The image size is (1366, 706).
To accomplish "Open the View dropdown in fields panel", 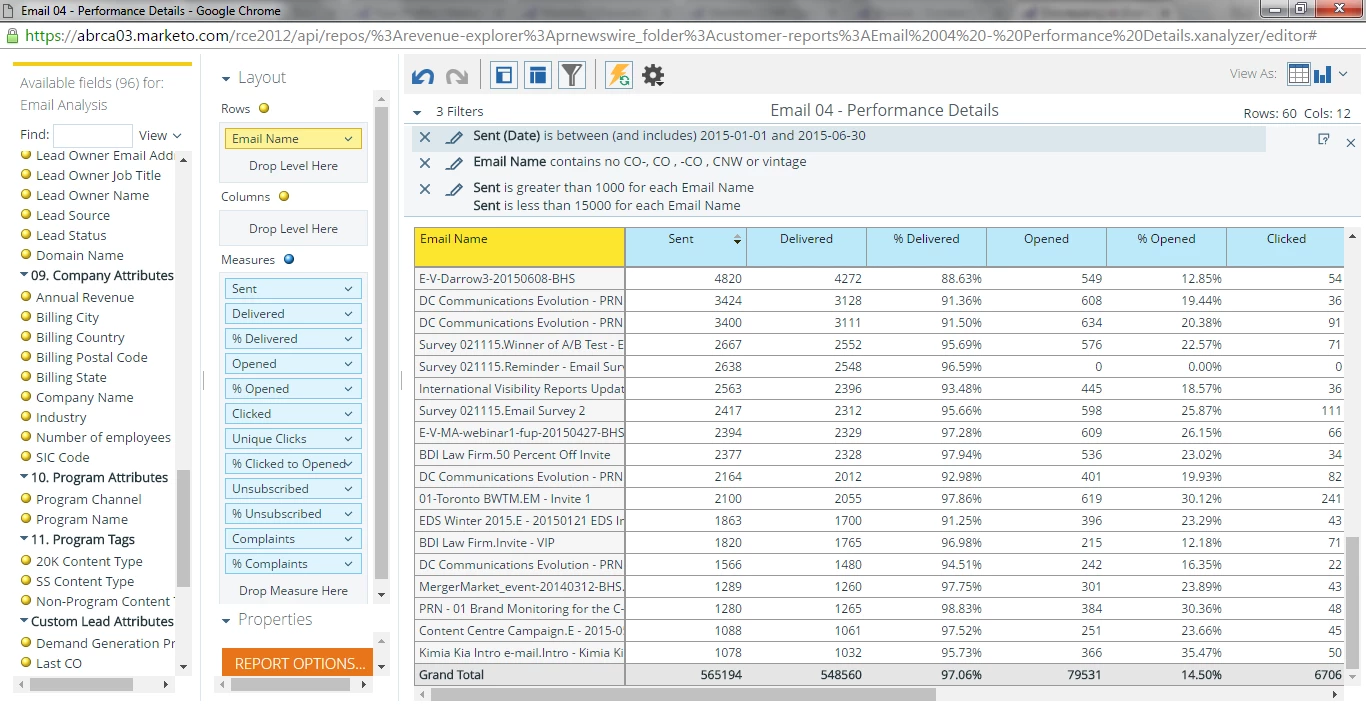I will 160,135.
